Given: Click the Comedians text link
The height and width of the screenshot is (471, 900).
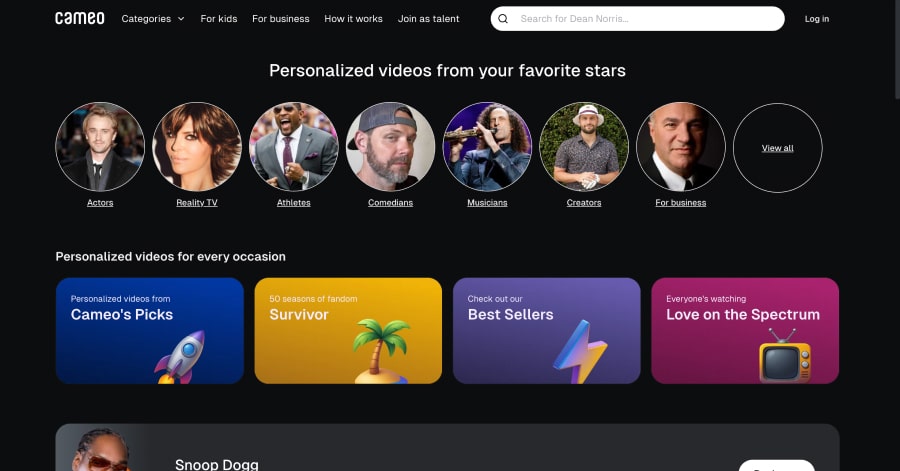Looking at the screenshot, I should [x=390, y=203].
